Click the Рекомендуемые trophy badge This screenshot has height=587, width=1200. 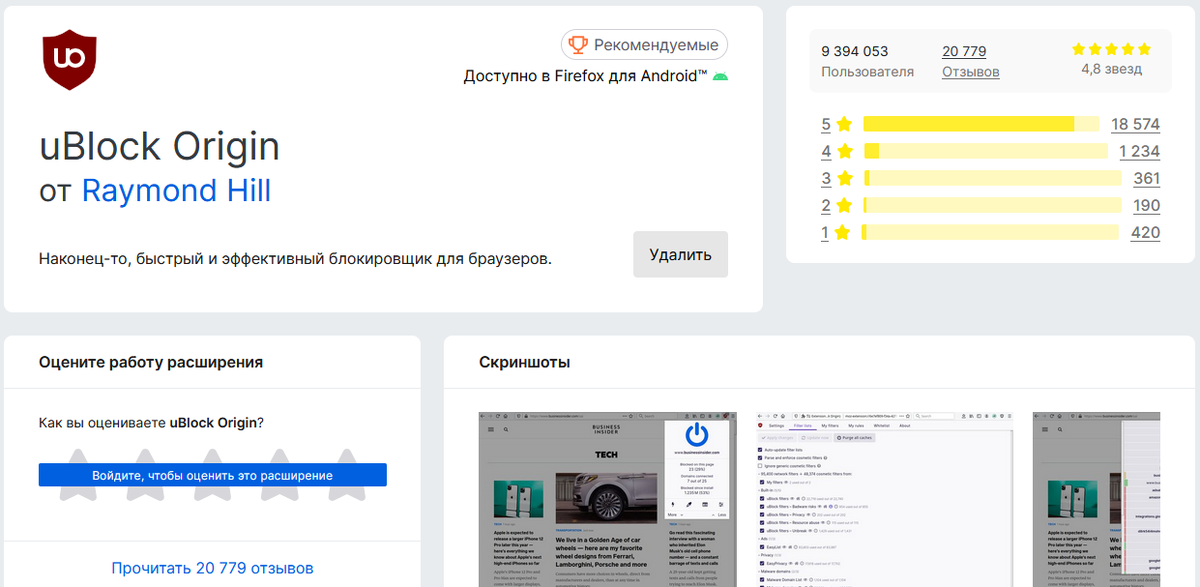(x=645, y=45)
